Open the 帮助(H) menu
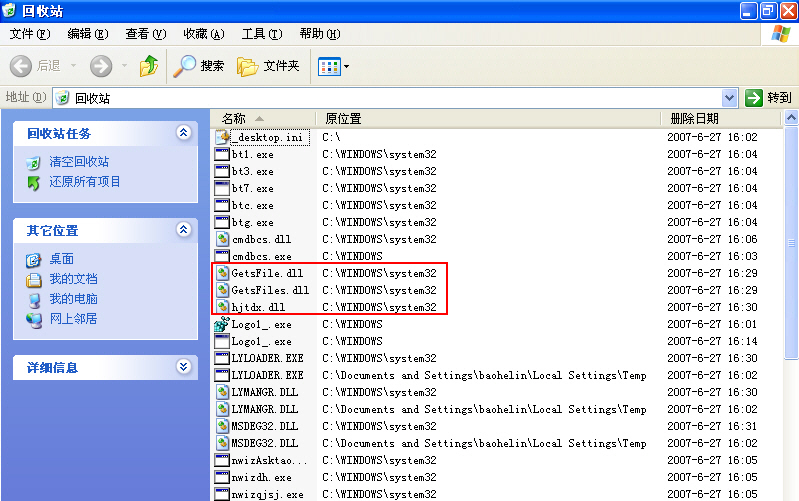Screen dimensions: 799x501 point(320,34)
